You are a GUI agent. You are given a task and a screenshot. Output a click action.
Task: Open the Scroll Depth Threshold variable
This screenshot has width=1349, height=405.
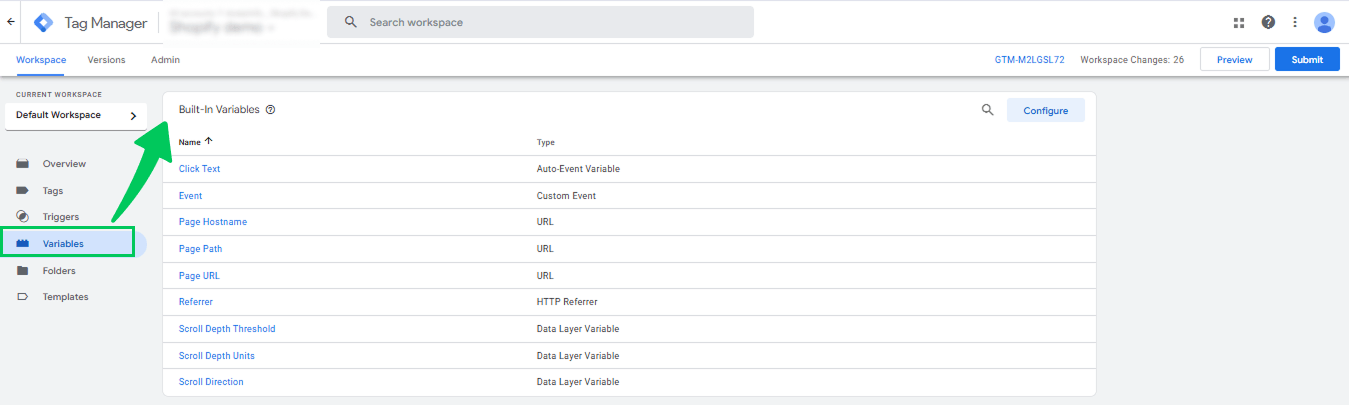tap(227, 329)
